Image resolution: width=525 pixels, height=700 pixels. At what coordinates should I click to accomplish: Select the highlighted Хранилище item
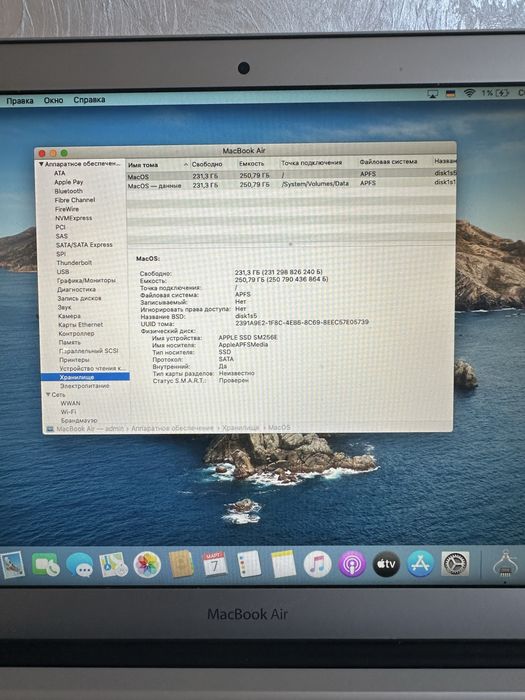(85, 377)
